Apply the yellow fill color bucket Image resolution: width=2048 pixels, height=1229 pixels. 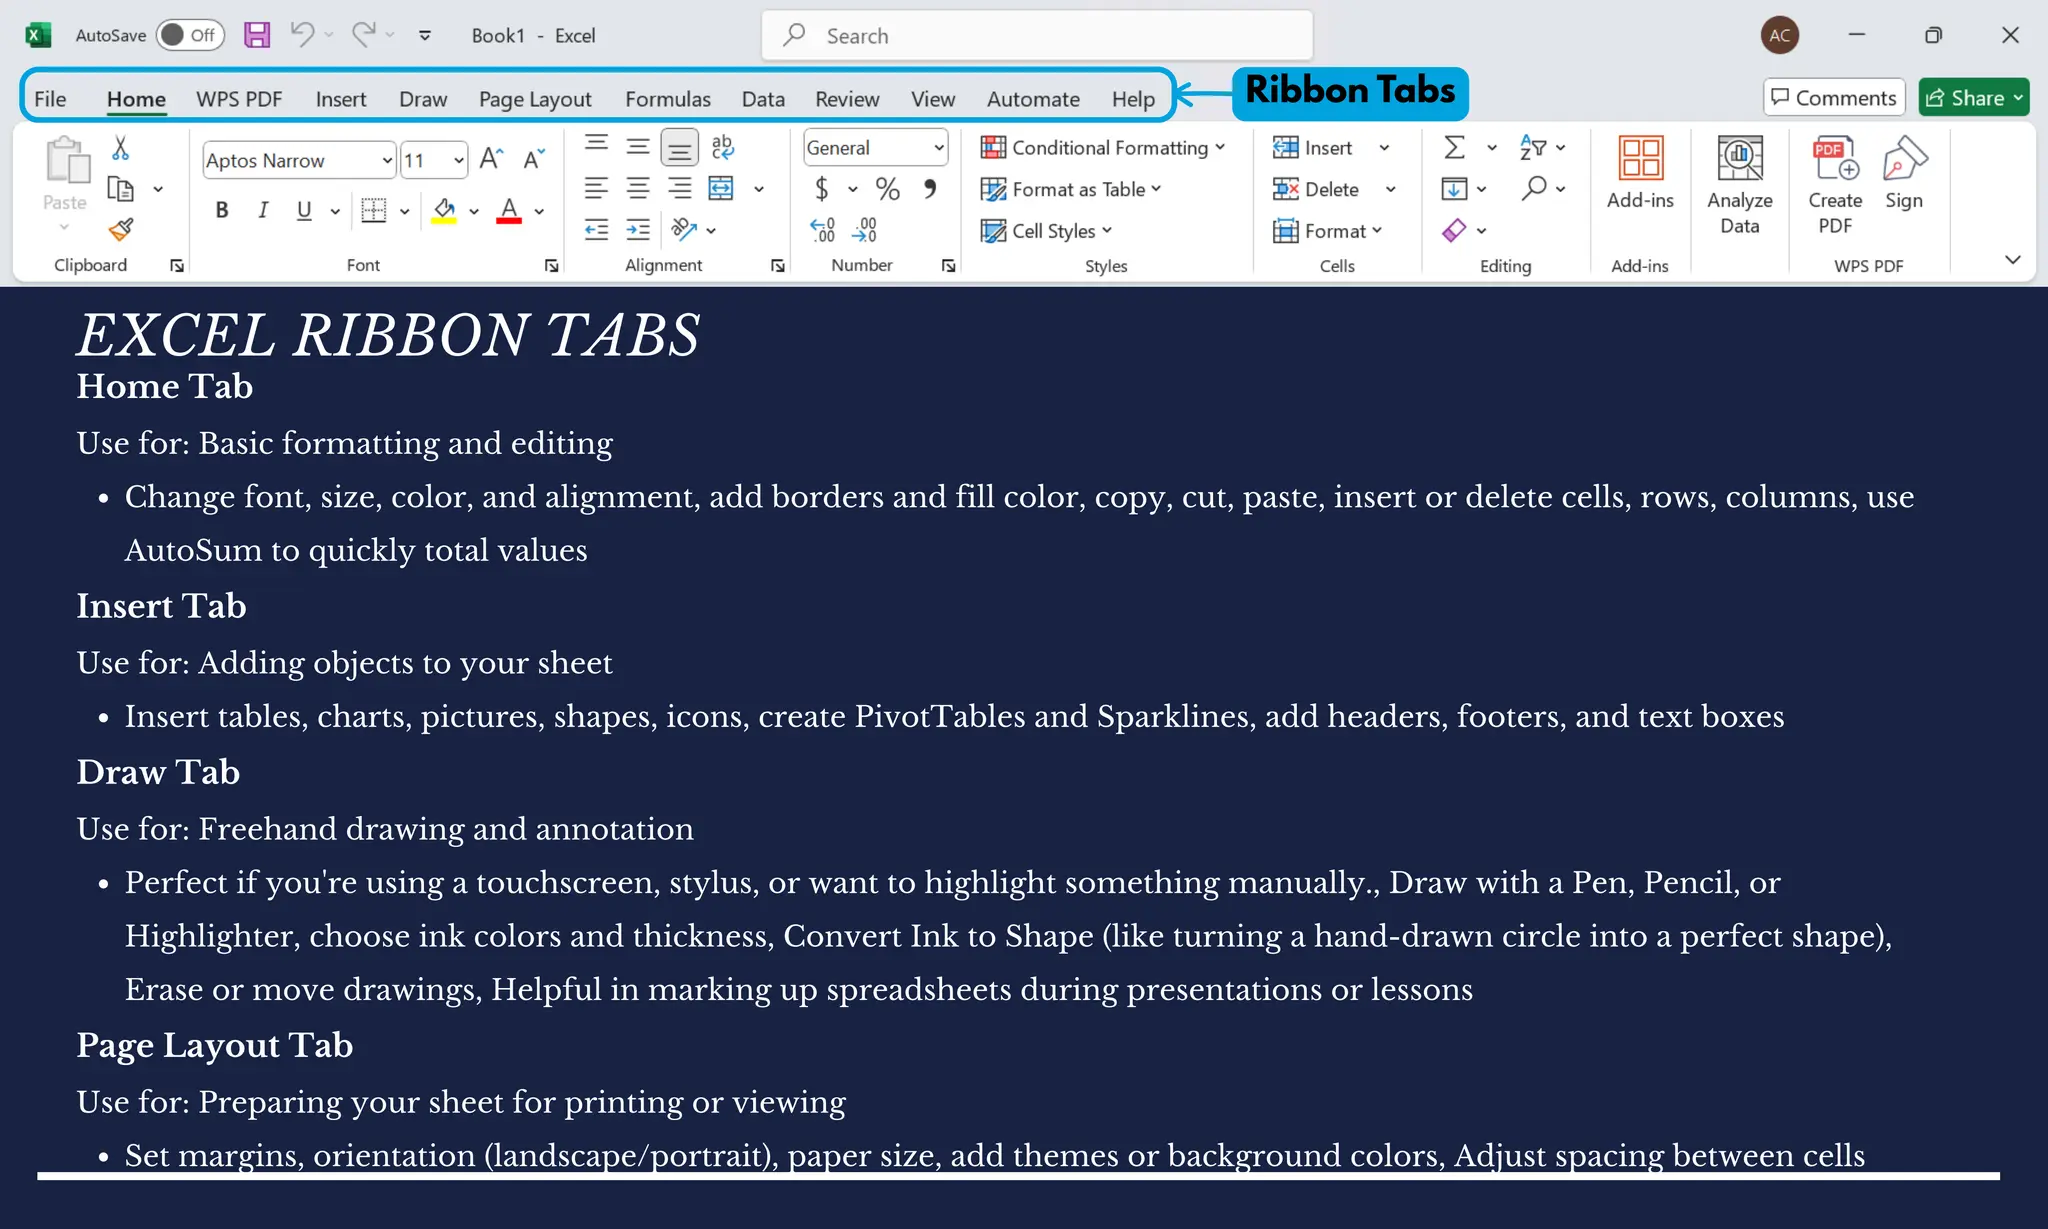pyautogui.click(x=444, y=210)
